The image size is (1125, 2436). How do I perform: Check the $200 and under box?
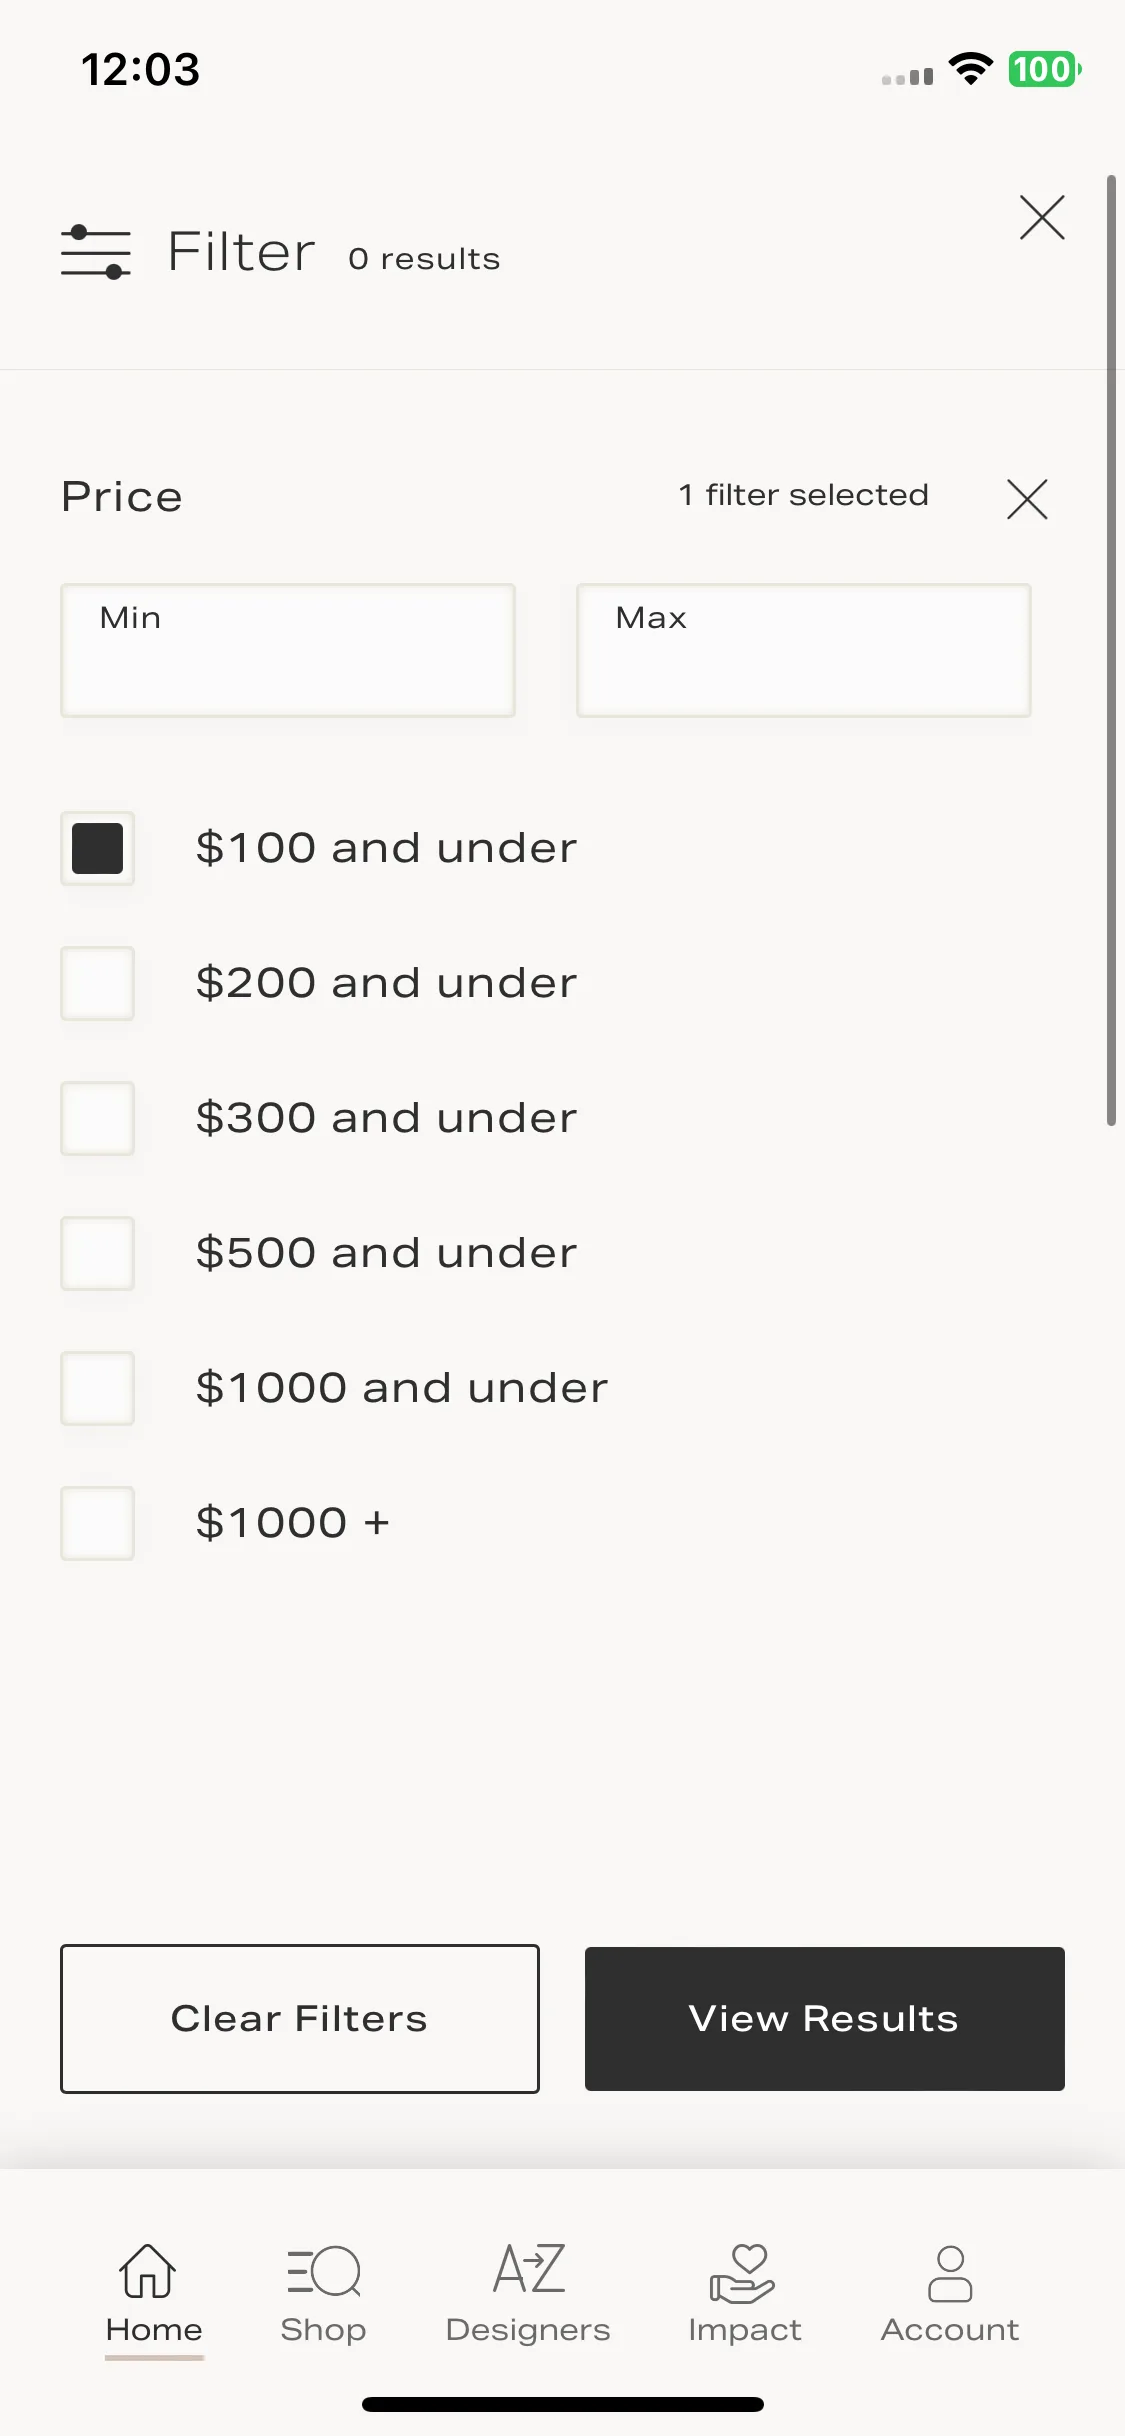click(97, 983)
